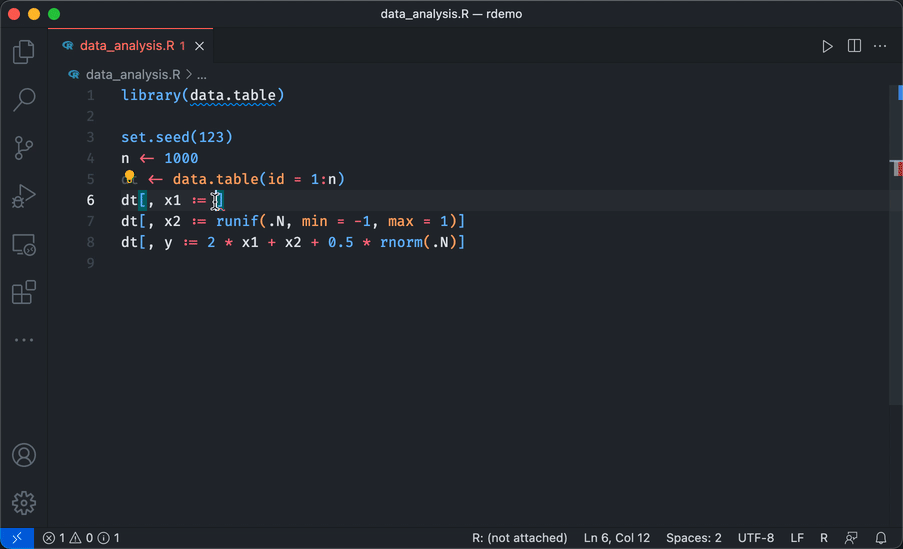
Task: Click the Accounts icon
Action: point(24,455)
